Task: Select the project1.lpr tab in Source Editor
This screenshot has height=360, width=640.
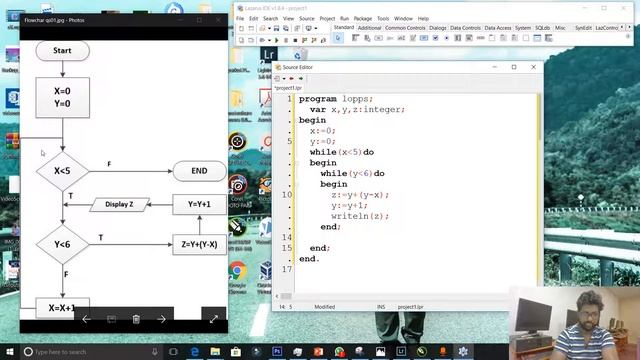Action: [288, 88]
